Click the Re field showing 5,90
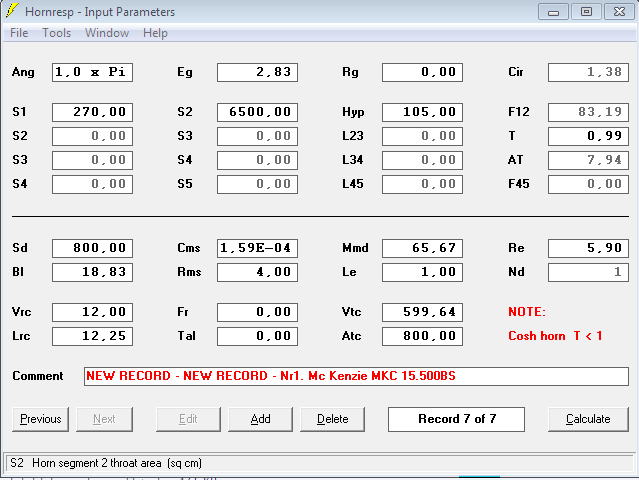The width and height of the screenshot is (639, 480). 588,249
